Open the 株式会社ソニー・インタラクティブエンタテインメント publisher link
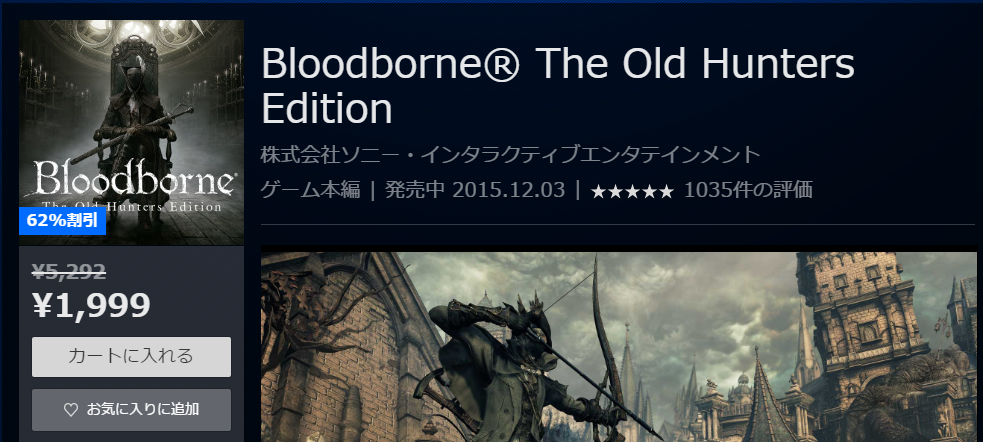The image size is (983, 442). [x=510, y=154]
